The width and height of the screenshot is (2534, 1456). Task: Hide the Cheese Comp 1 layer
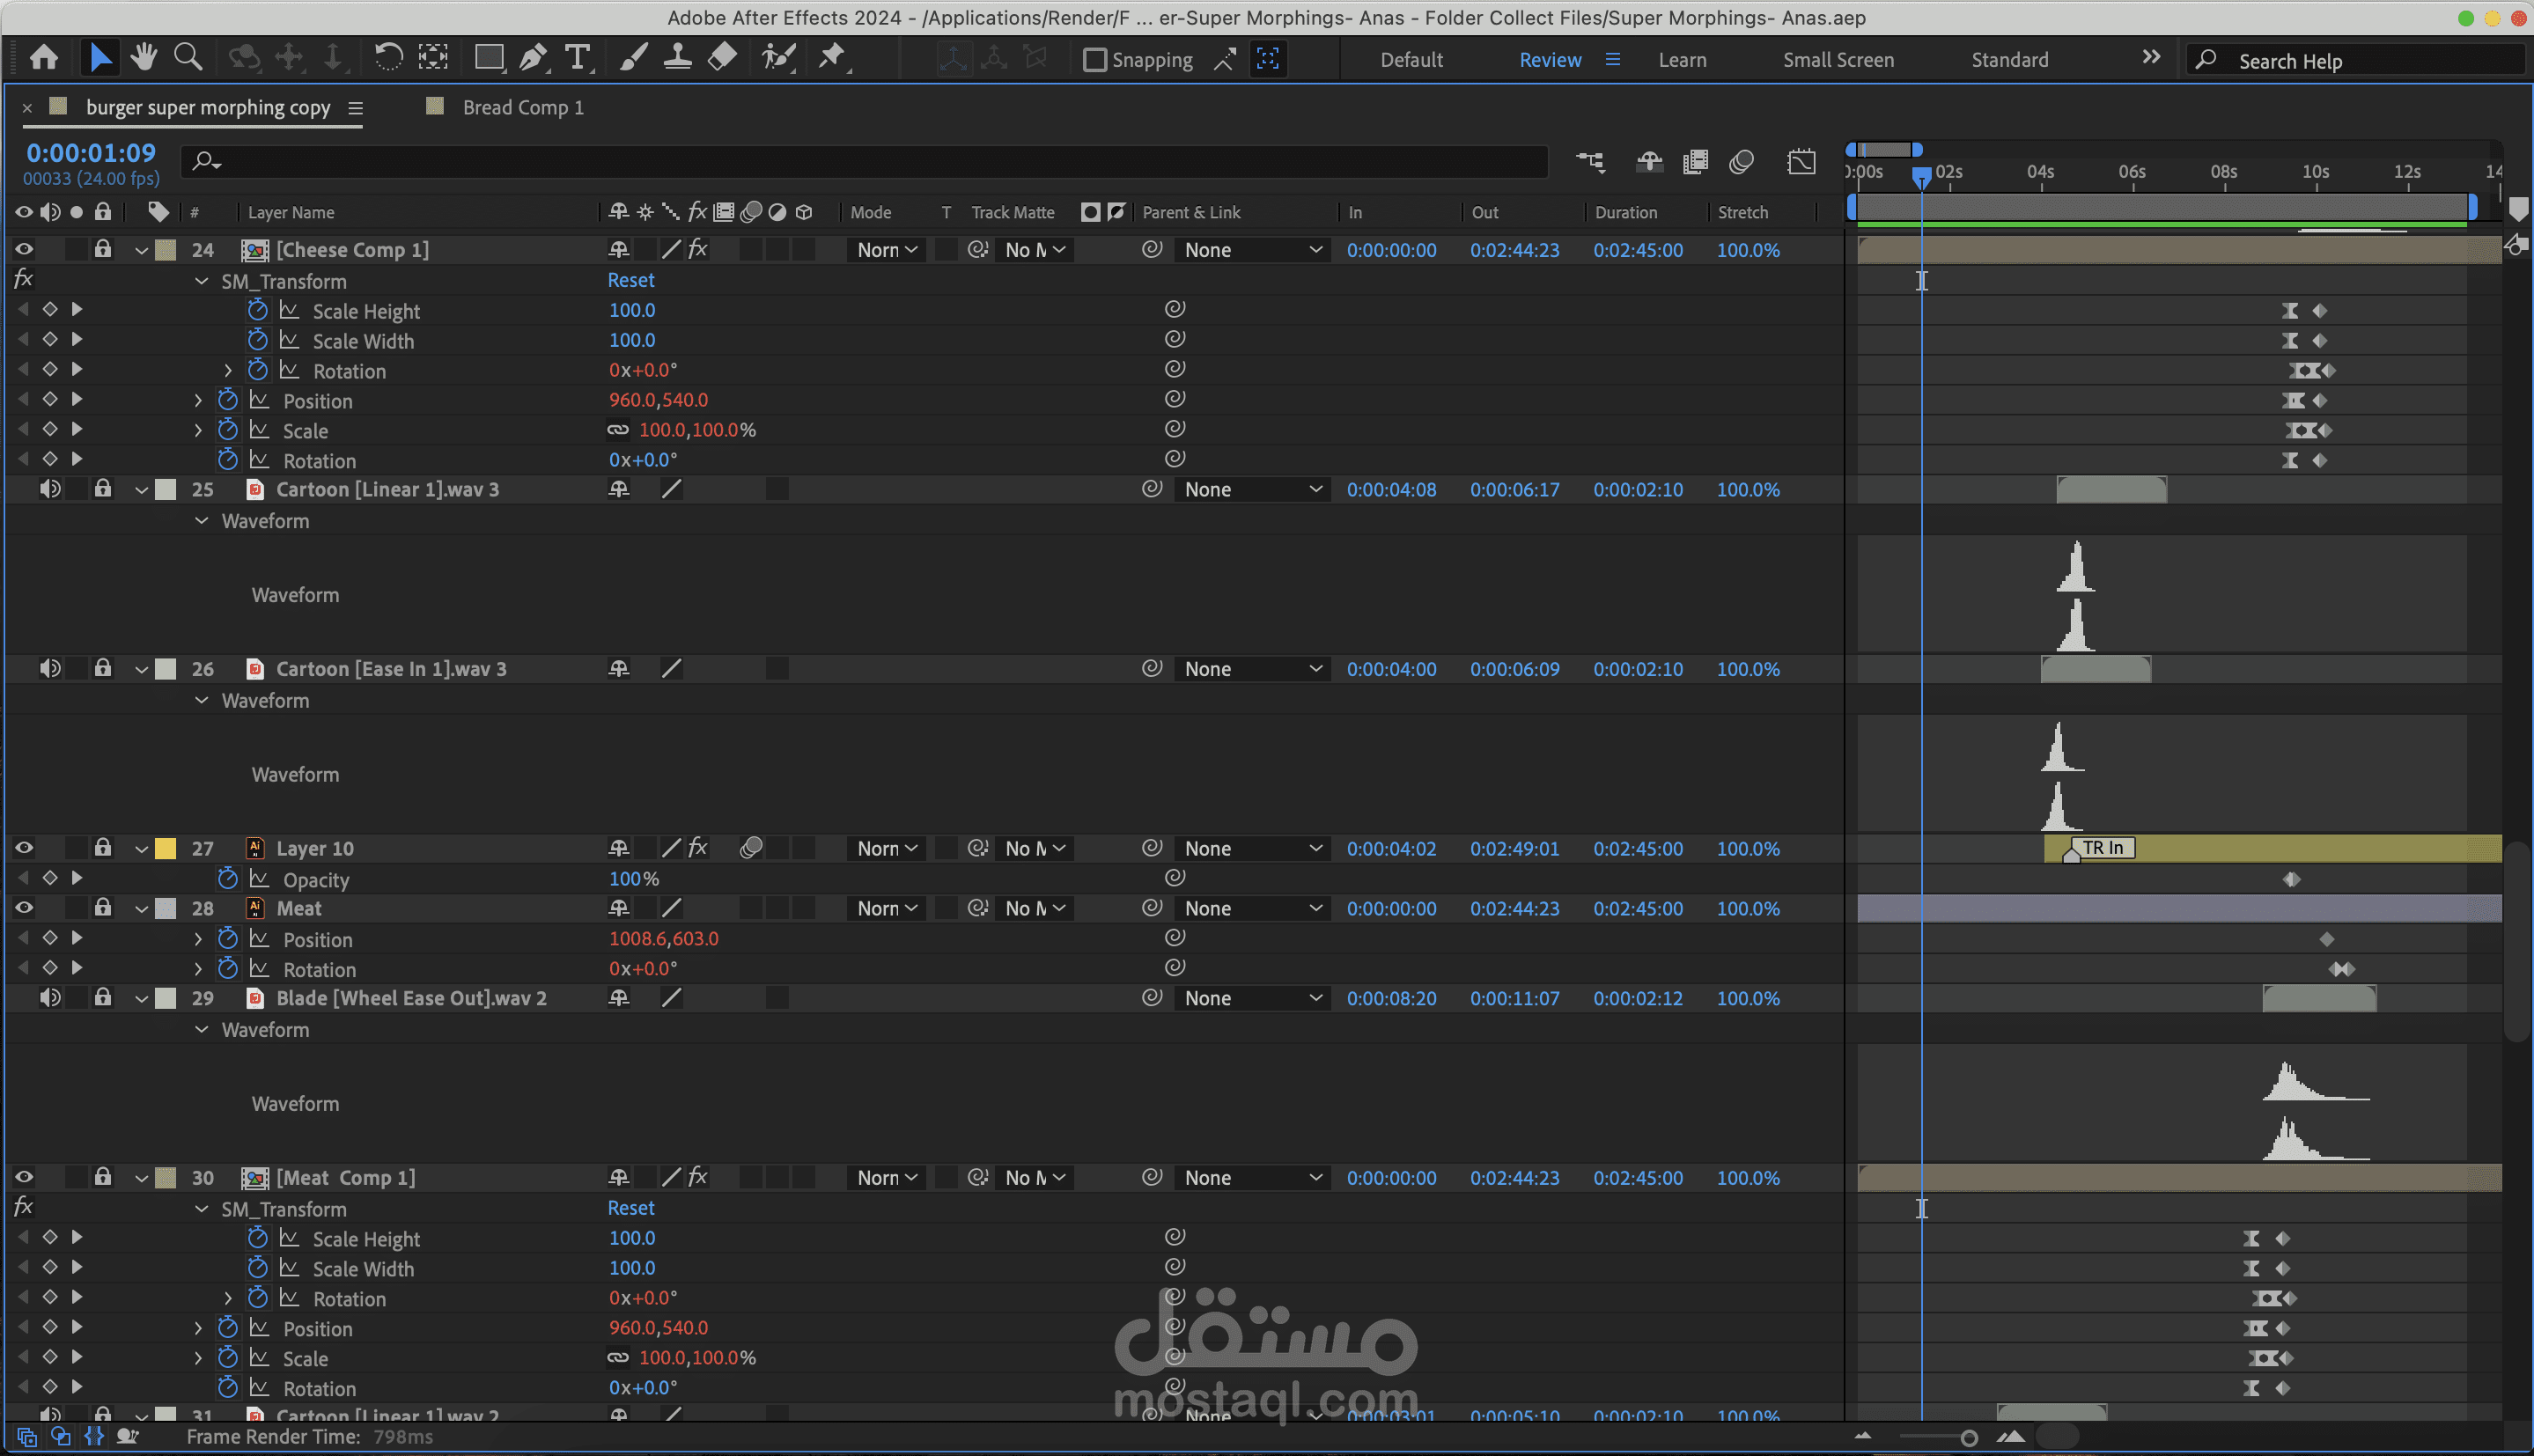click(24, 250)
